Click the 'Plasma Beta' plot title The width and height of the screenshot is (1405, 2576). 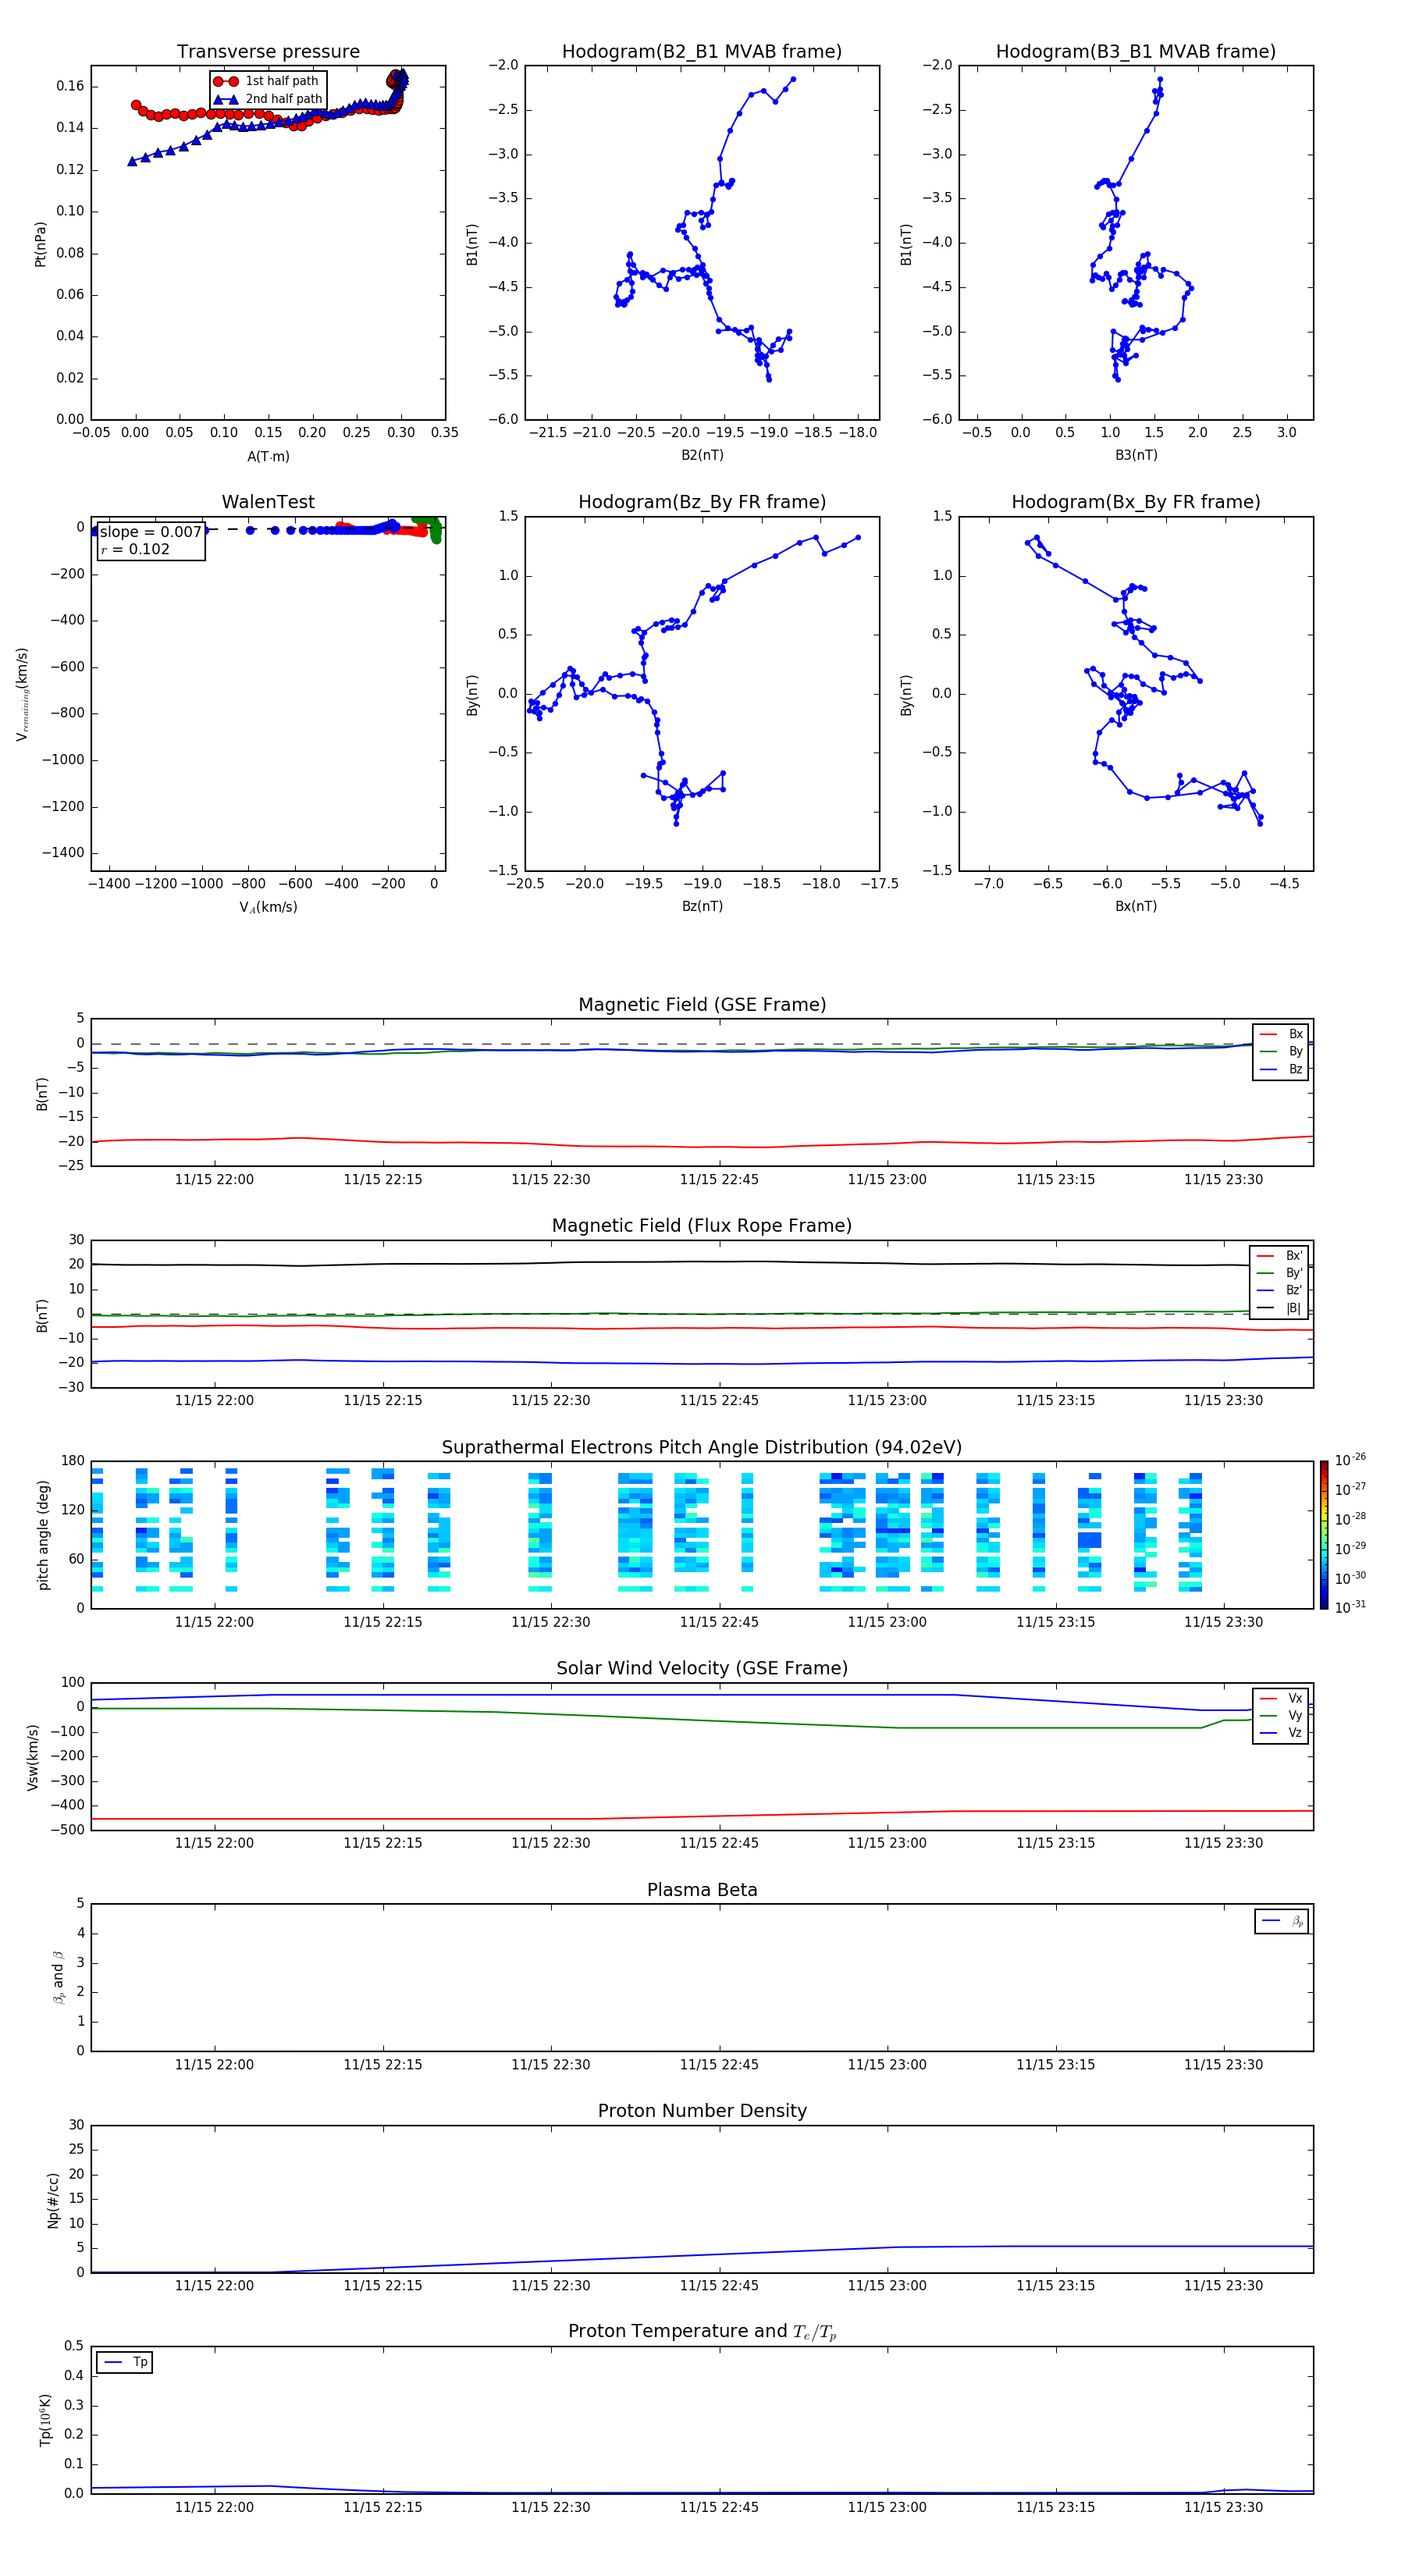coord(702,1890)
